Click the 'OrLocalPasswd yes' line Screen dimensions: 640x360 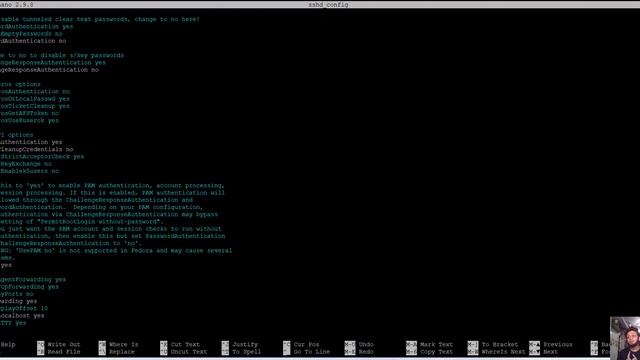point(35,99)
